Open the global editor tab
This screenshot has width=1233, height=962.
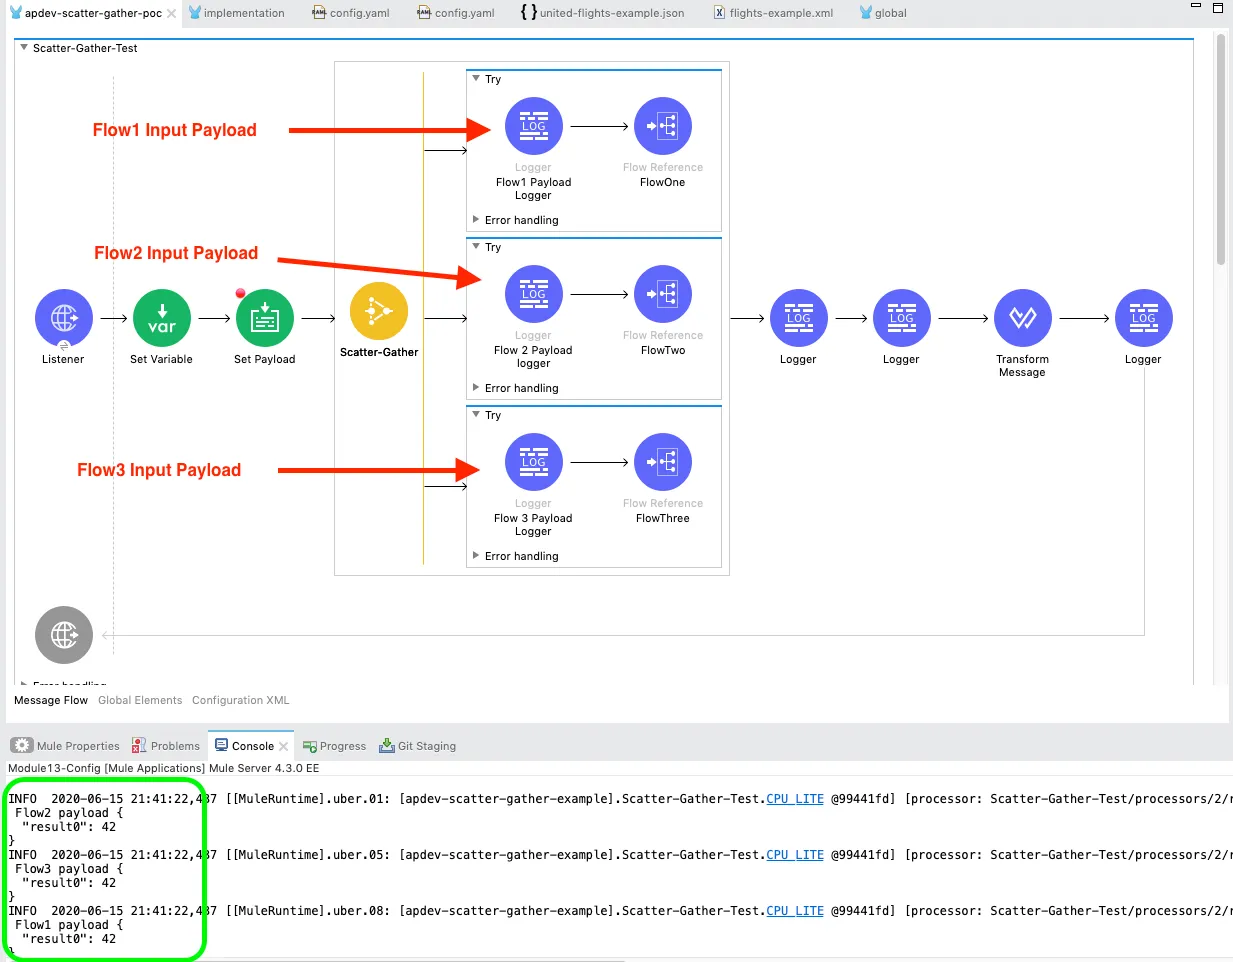883,13
